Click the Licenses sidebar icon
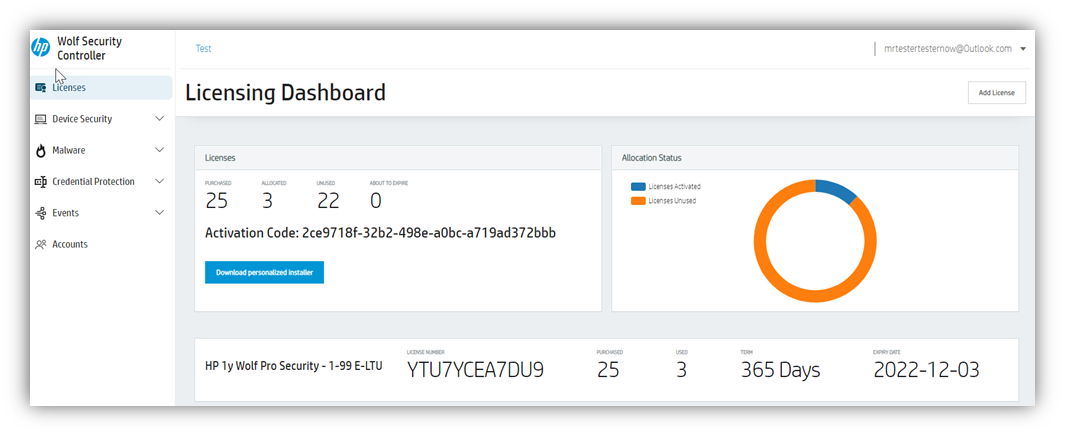The image size is (1065, 436). (41, 88)
